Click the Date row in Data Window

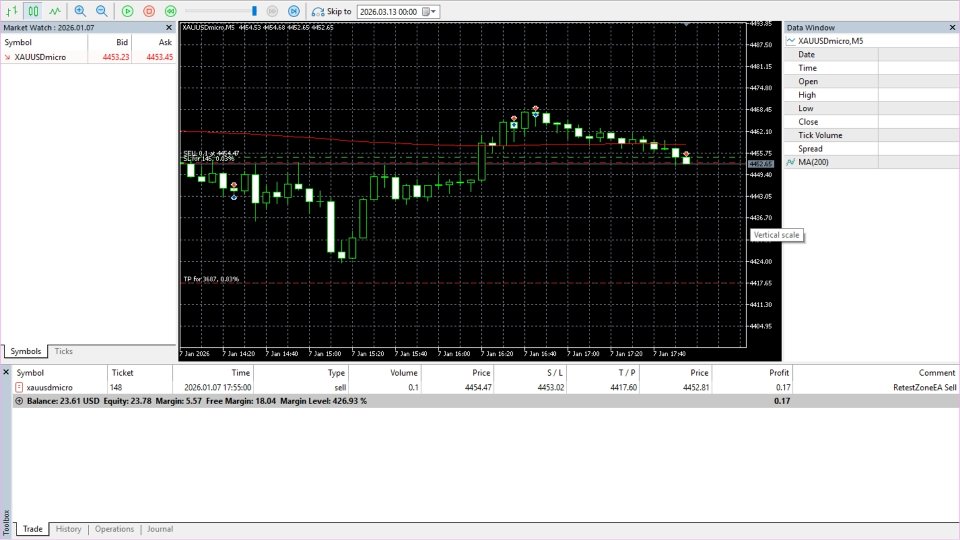[x=871, y=54]
